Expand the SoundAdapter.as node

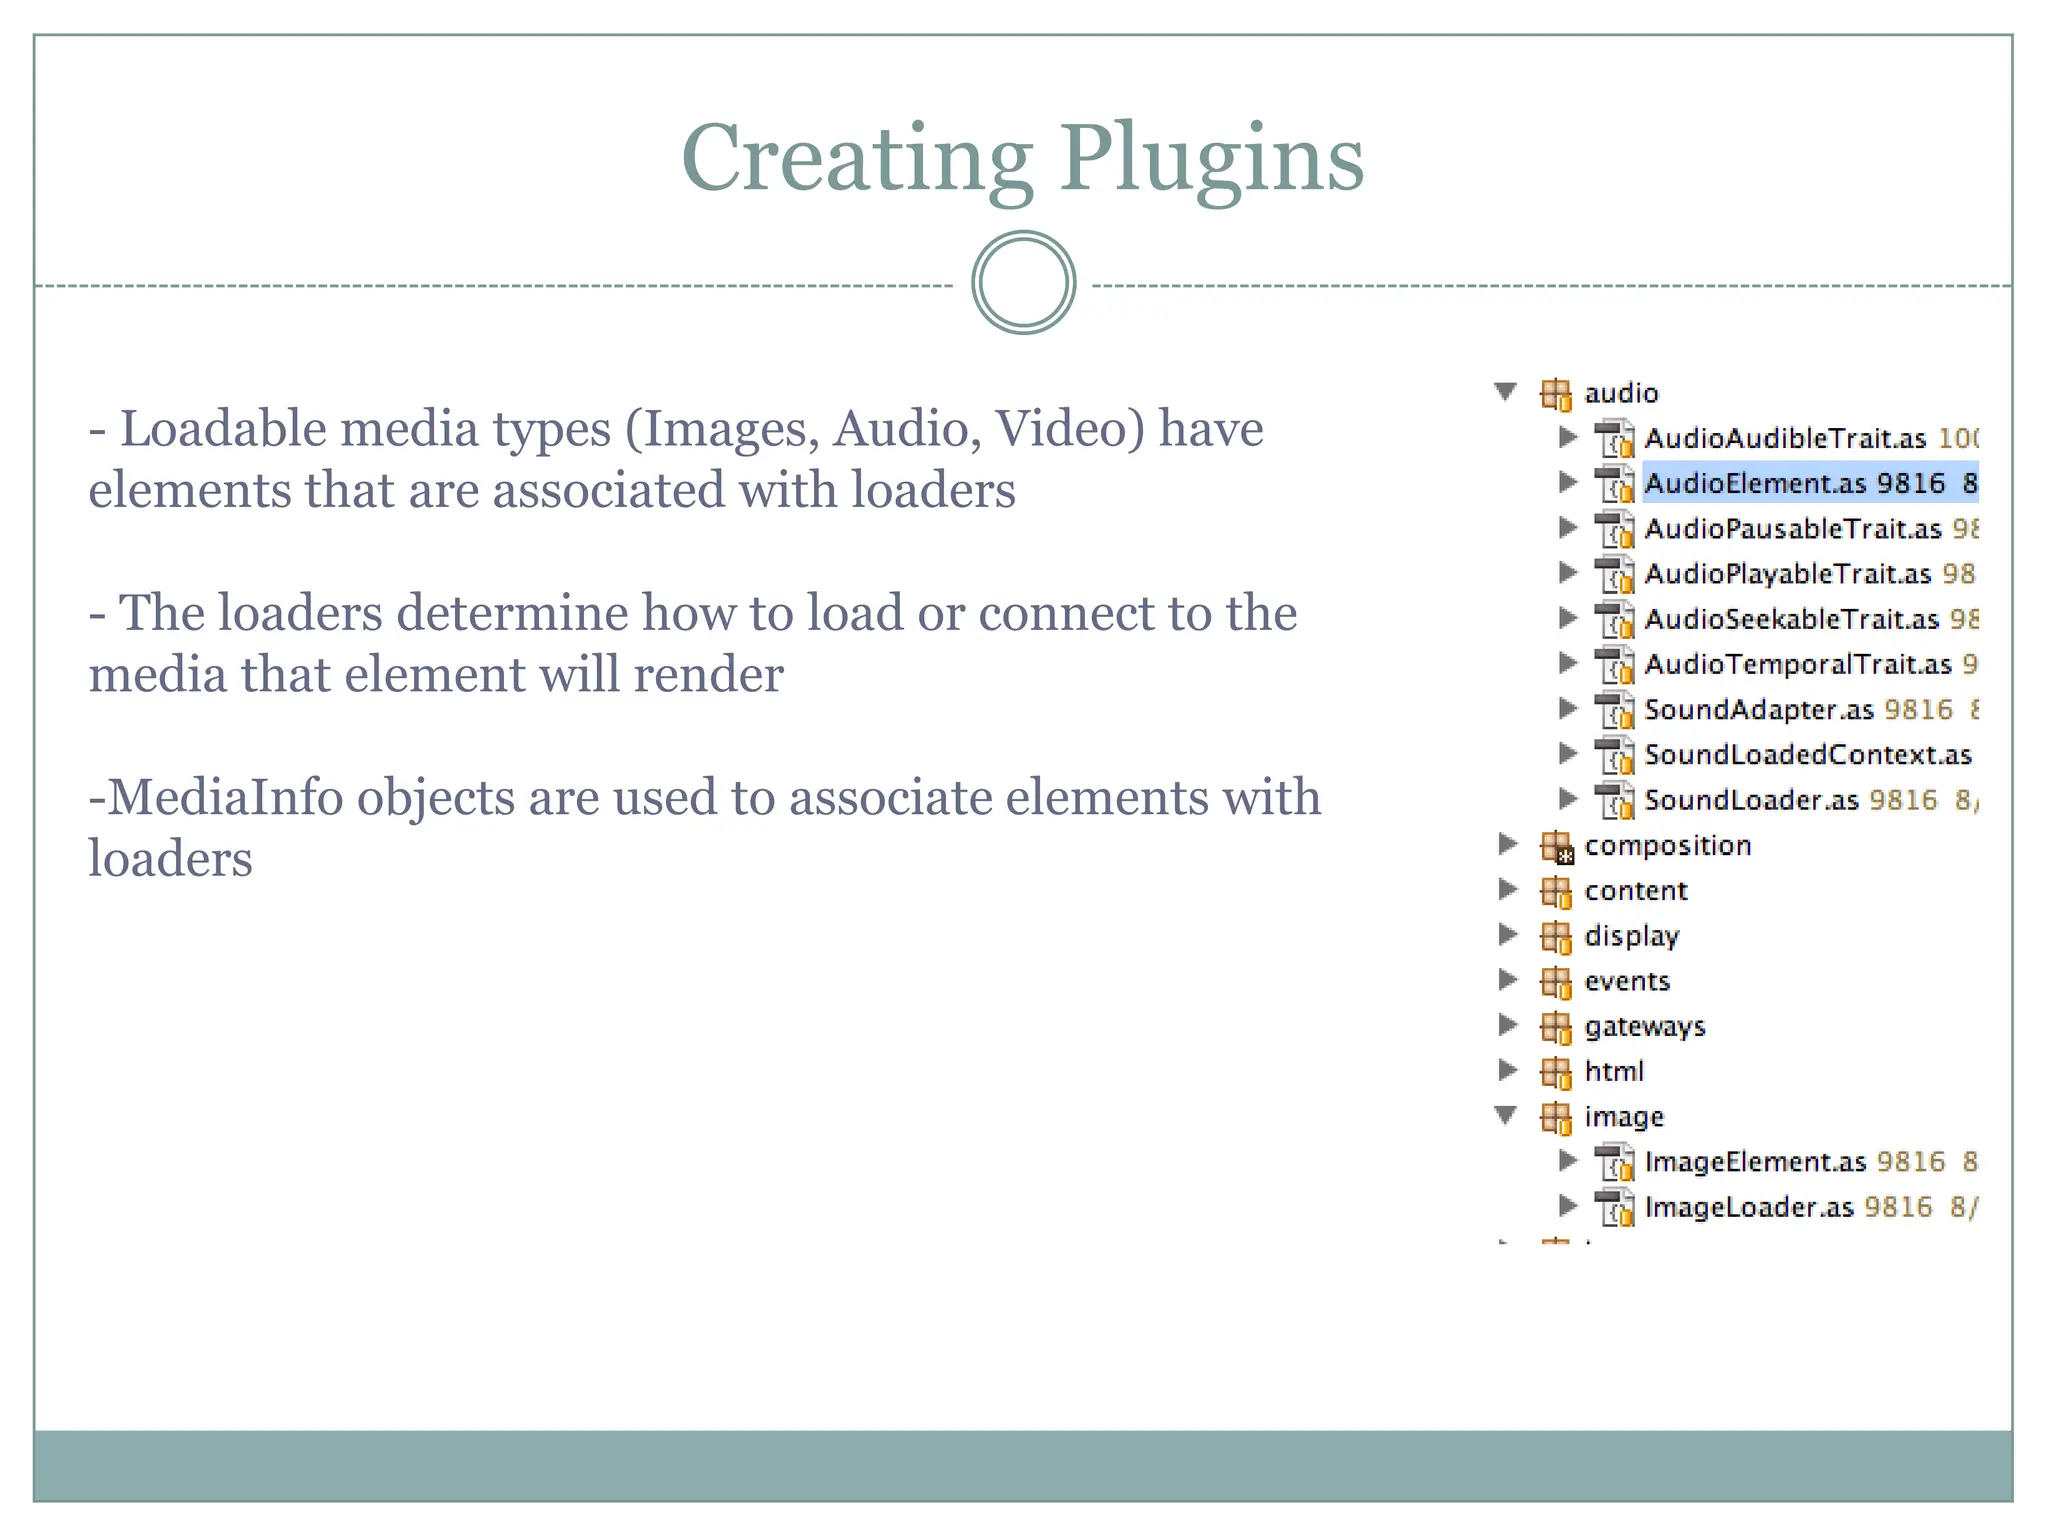coord(1568,708)
